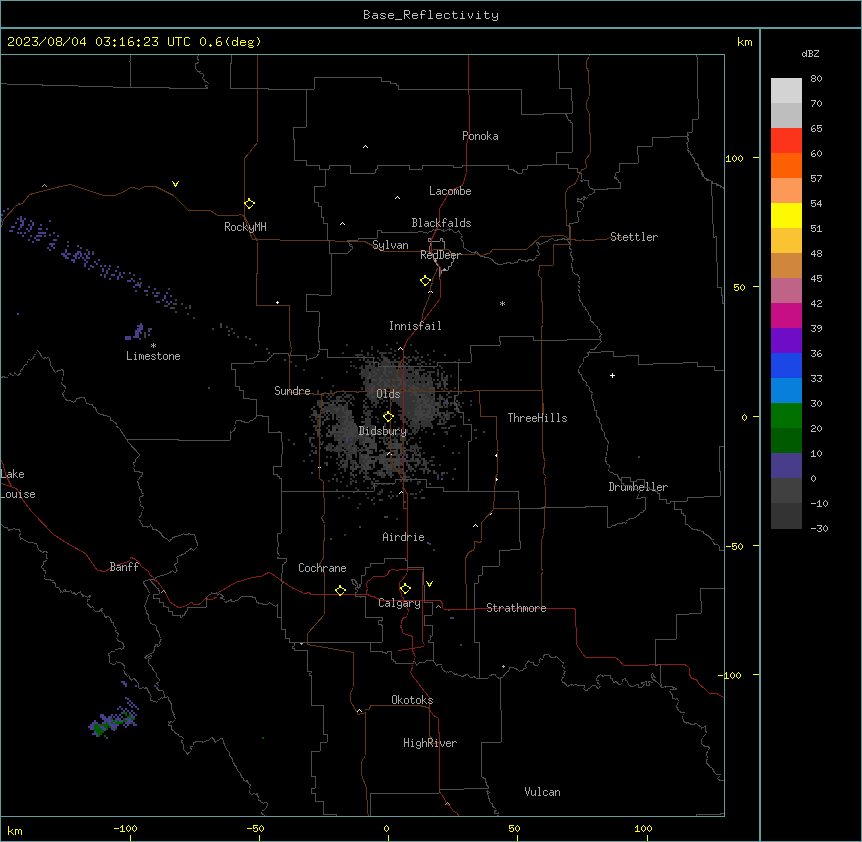Click the 2023/08/04 03:16:23 UTC timestamp
The width and height of the screenshot is (862, 842).
(x=99, y=42)
